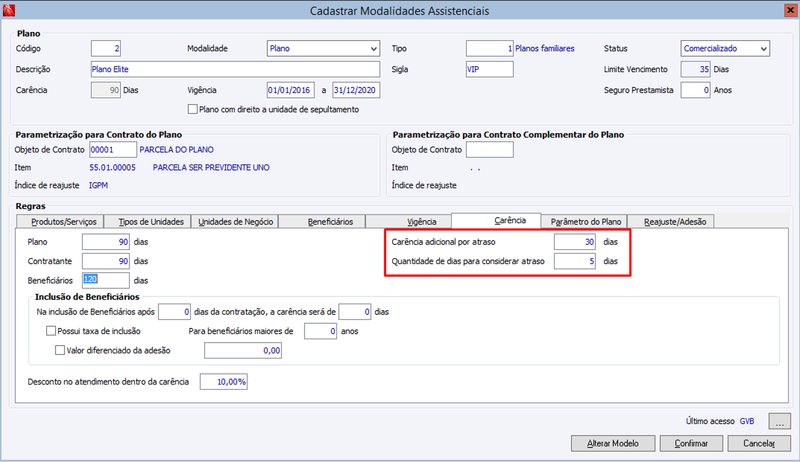Click the PARCELA SER PREVIDENTE UNO text
The image size is (800, 462).
[x=211, y=167]
